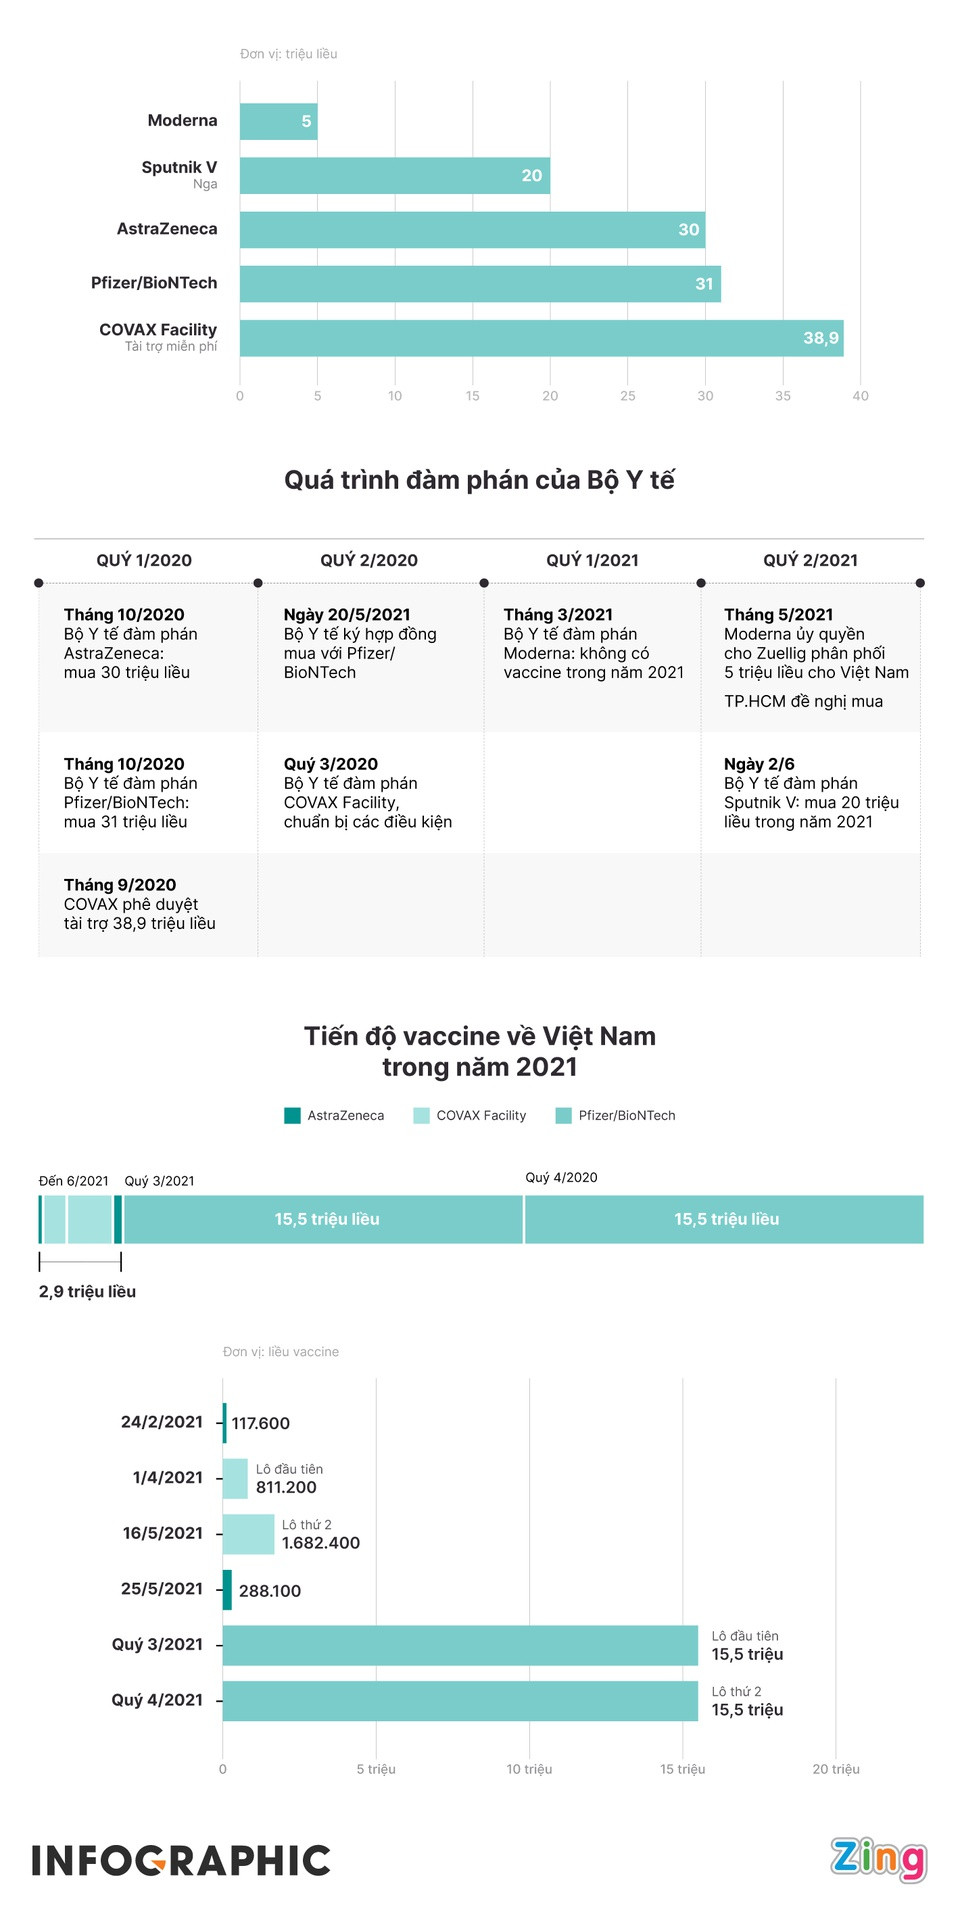
Task: Click the "Ngày 2/6" Sputnik V entry
Action: point(810,793)
